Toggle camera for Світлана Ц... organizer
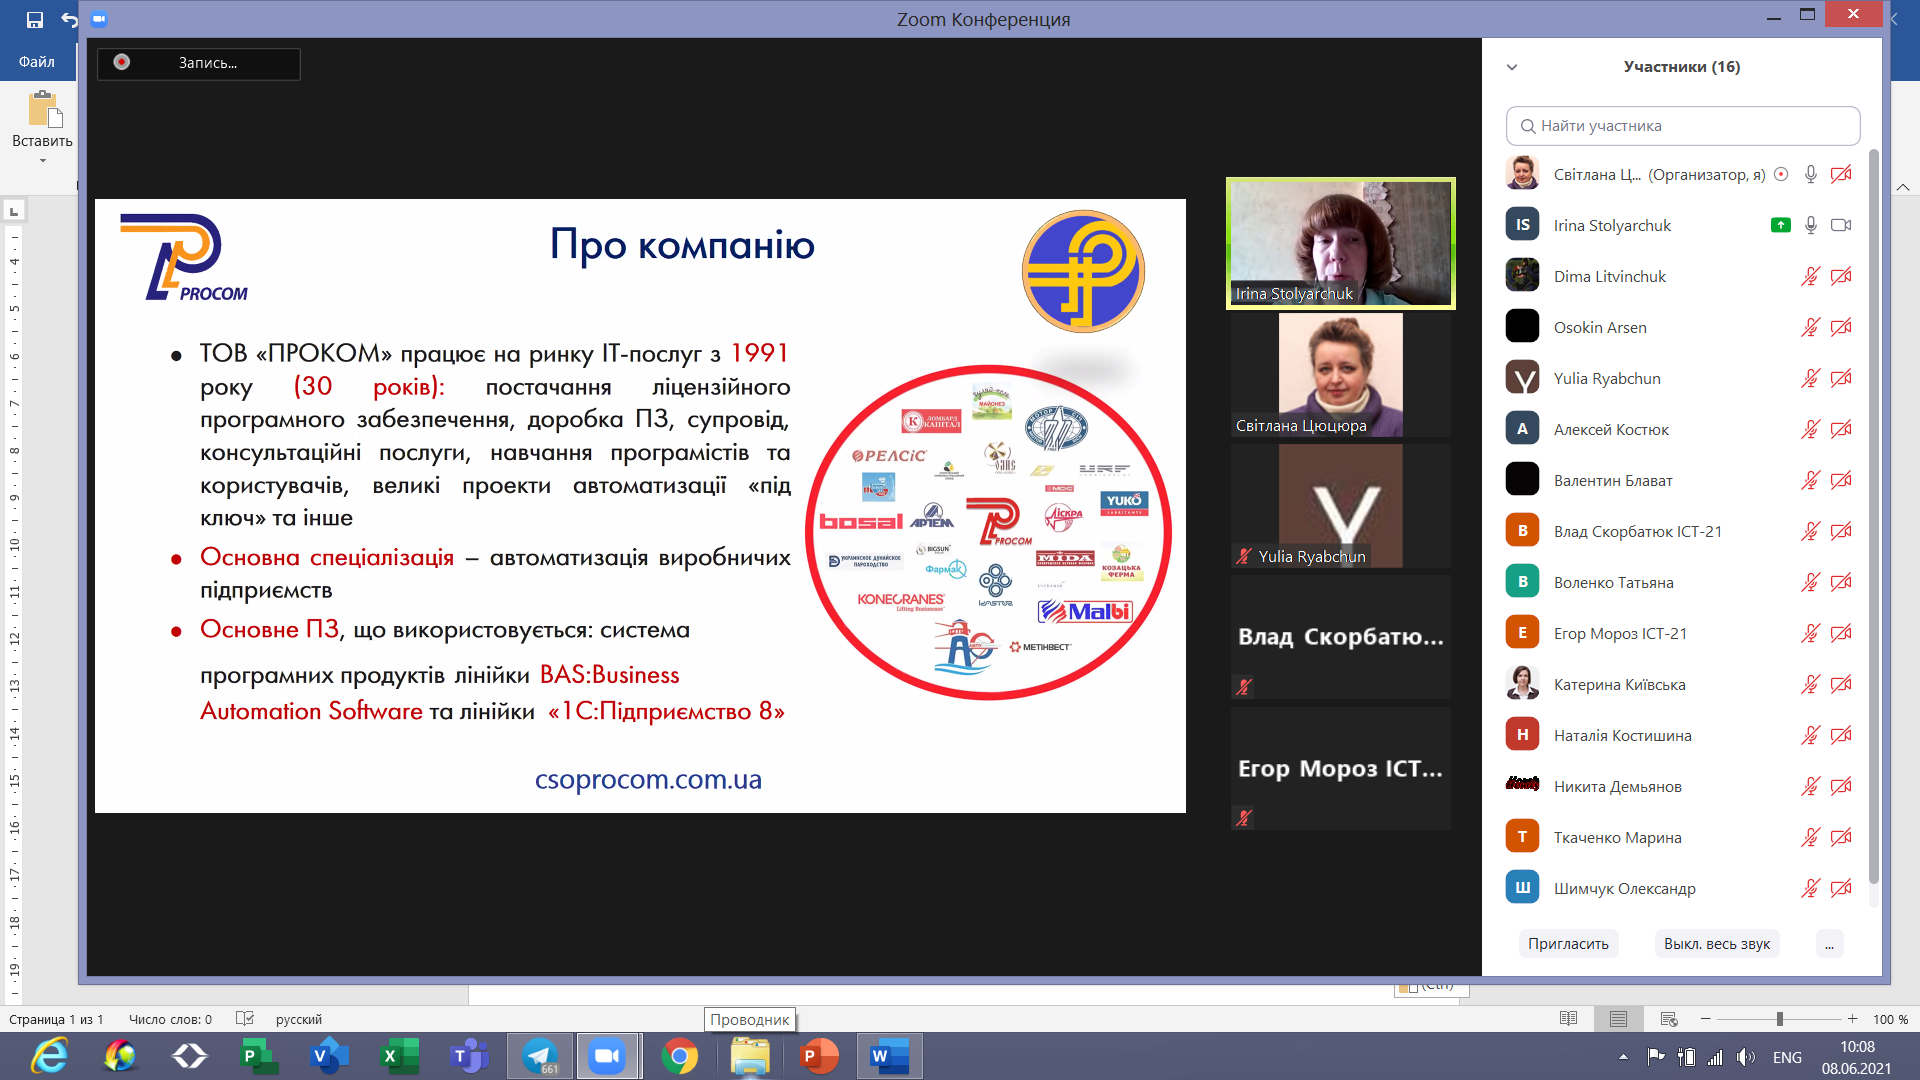Image resolution: width=1920 pixels, height=1080 pixels. (1841, 175)
